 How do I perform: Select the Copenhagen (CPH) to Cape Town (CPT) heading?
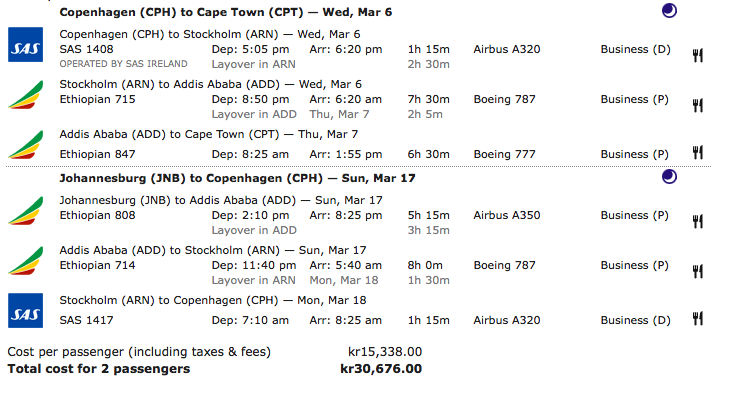225,12
